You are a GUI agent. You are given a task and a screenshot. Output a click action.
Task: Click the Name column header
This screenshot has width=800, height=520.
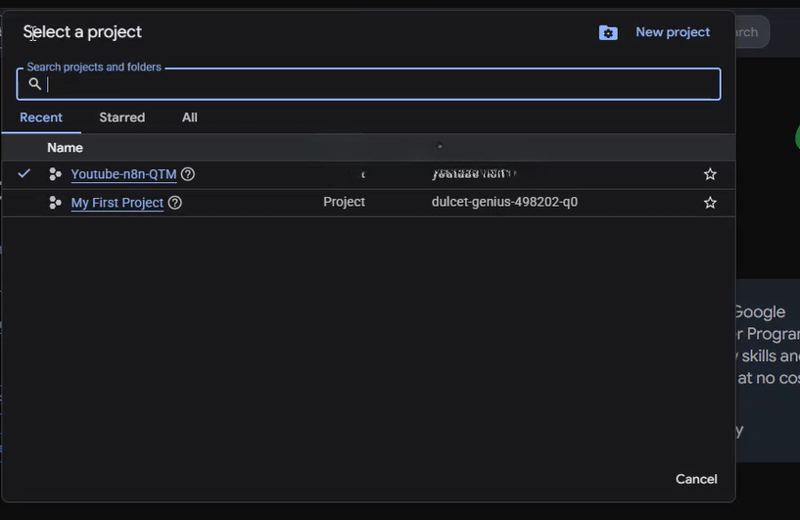(65, 148)
